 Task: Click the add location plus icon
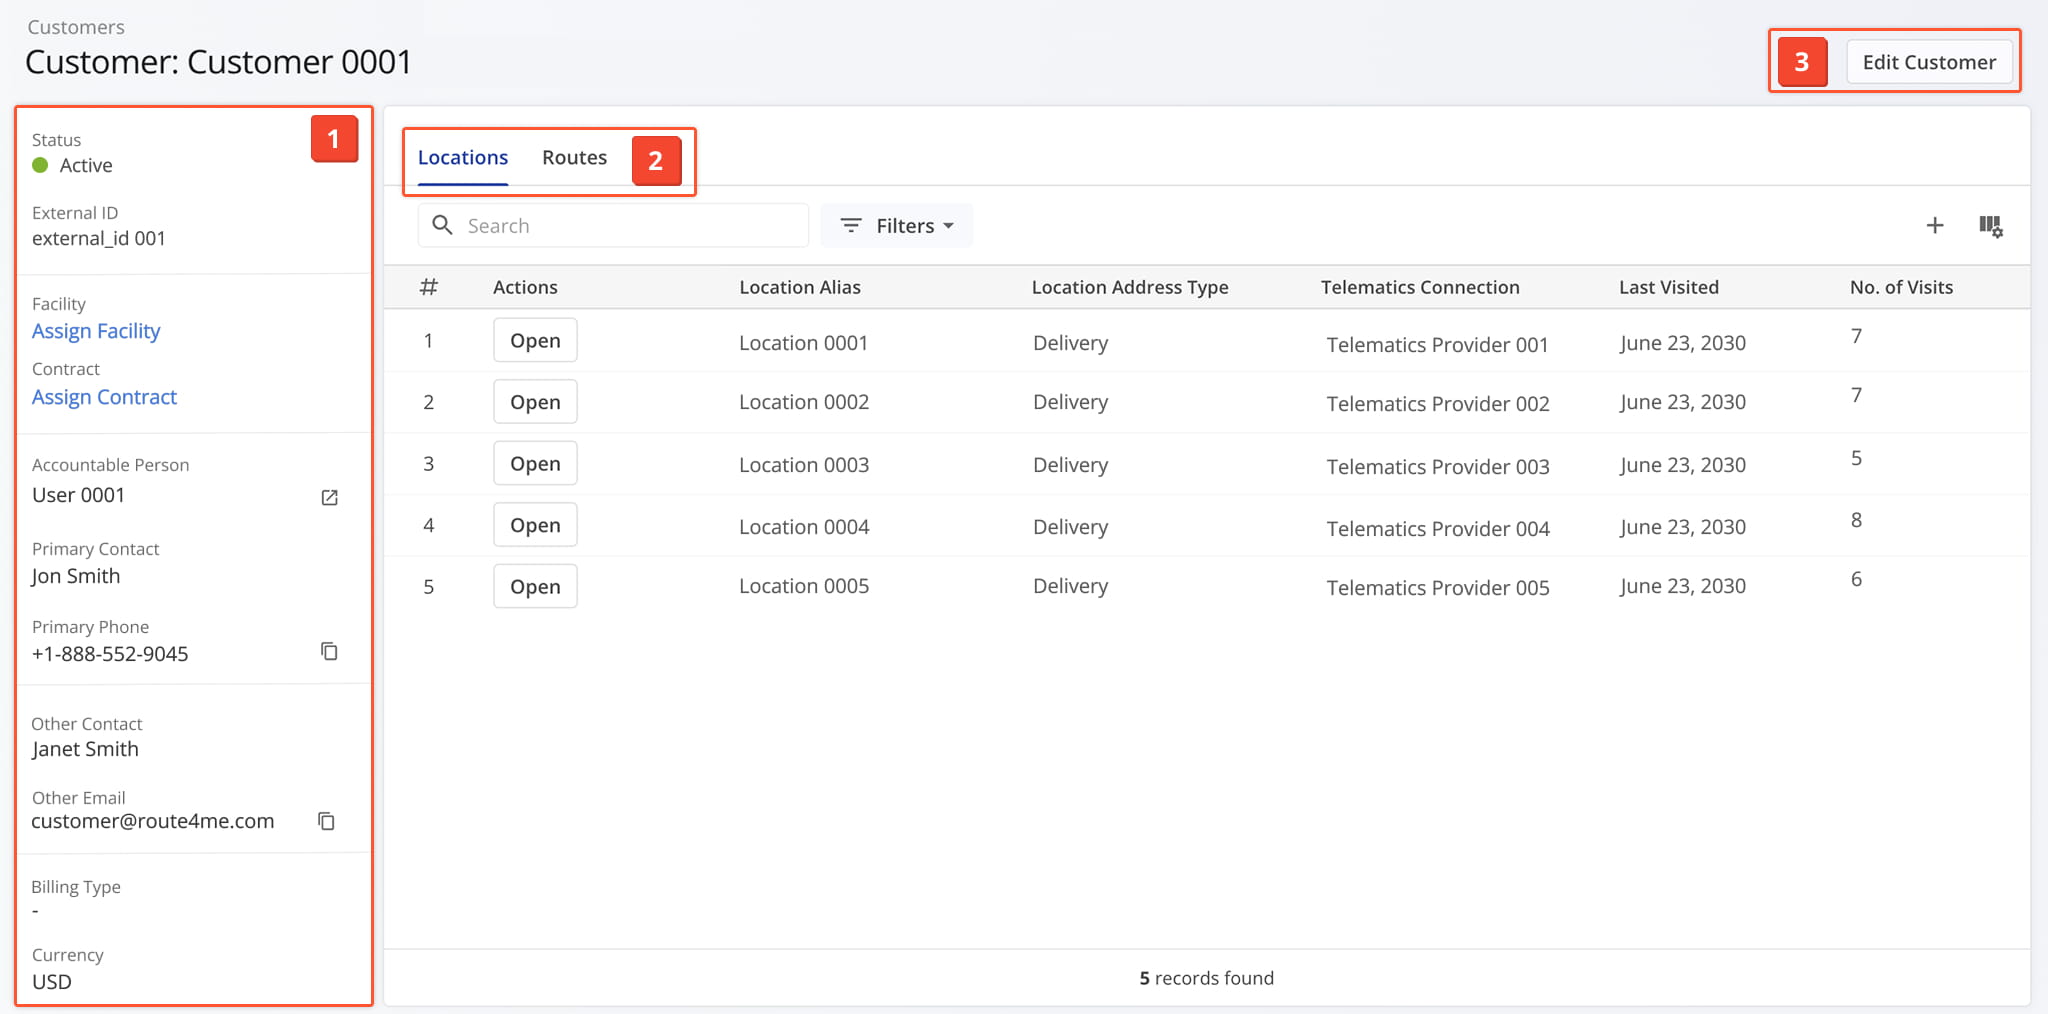(x=1934, y=226)
